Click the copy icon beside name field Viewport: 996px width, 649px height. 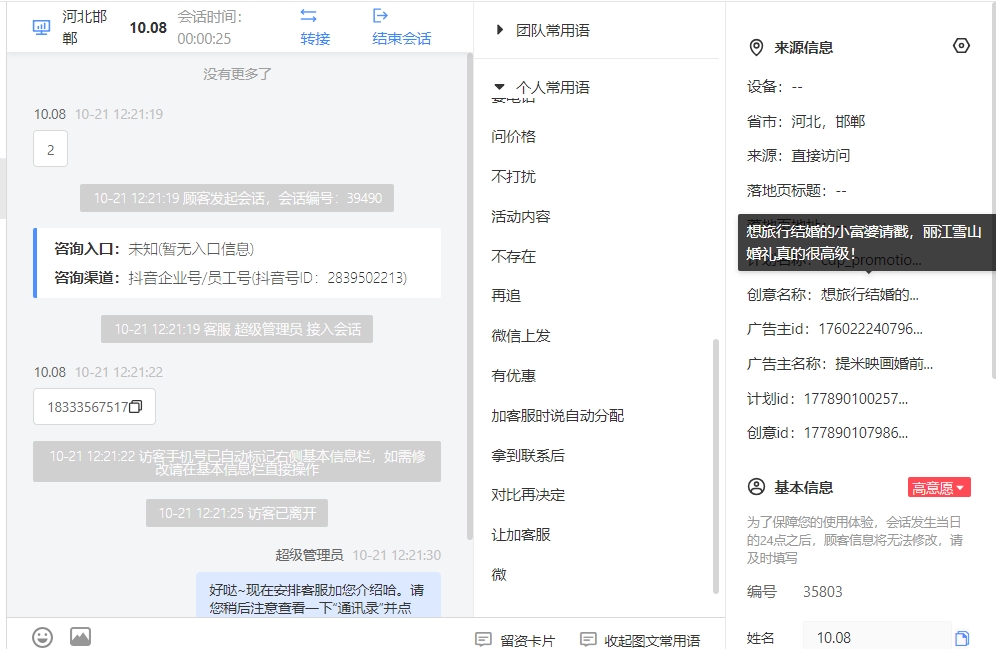[962, 638]
